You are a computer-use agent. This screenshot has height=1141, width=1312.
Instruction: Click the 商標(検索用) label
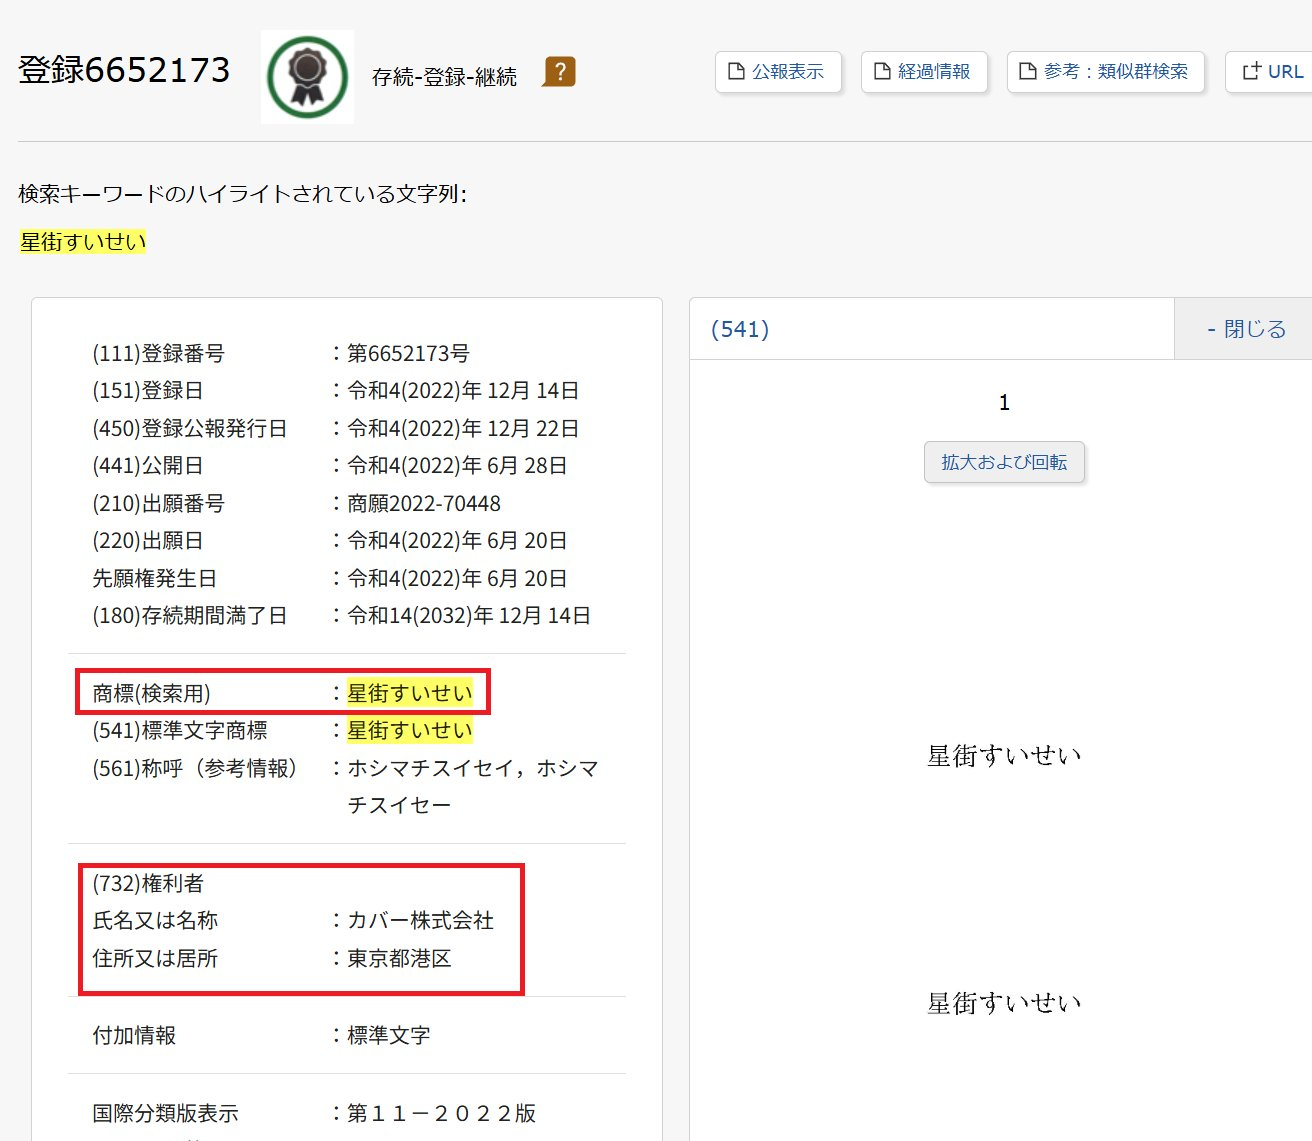[151, 693]
